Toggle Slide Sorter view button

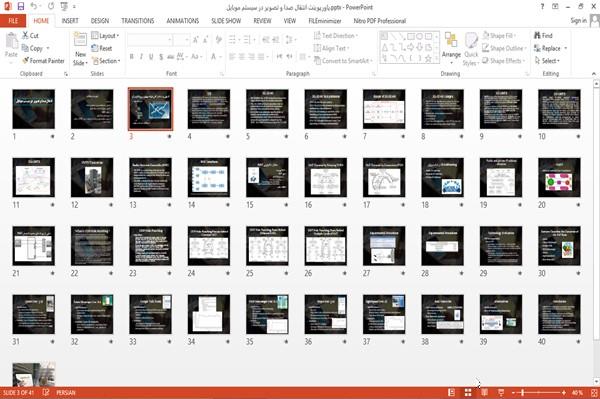(468, 392)
